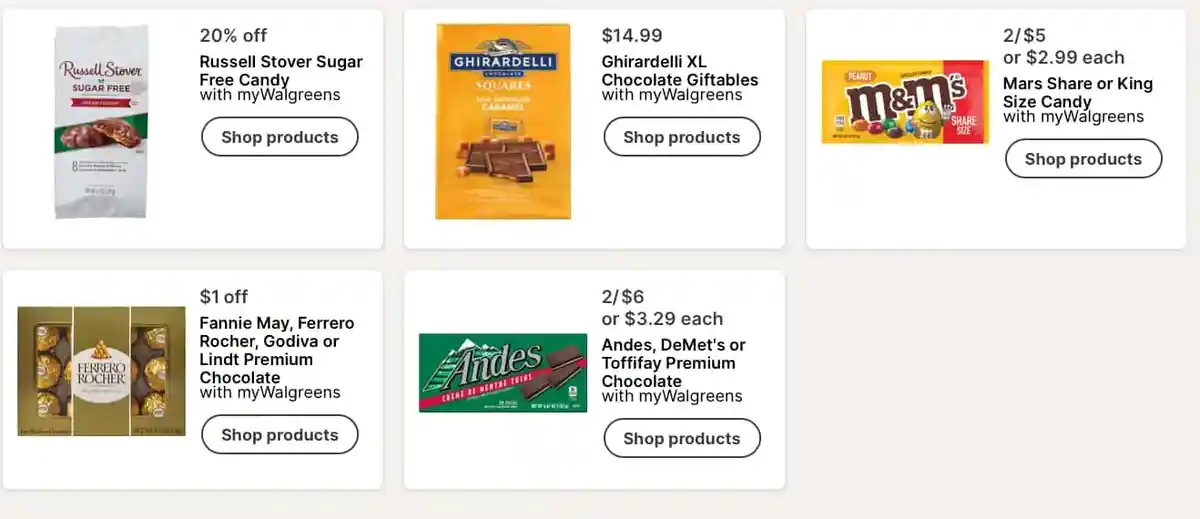
Task: Open the Mars Share or King Size Candy title
Action: (x=1078, y=92)
